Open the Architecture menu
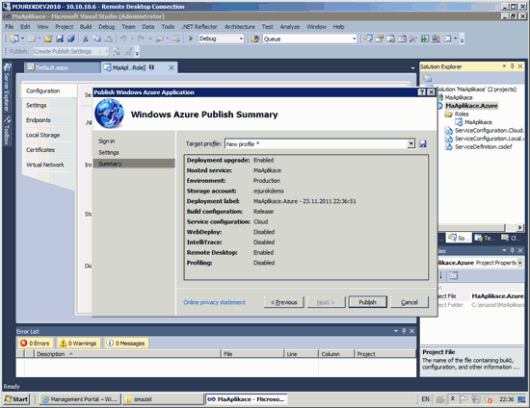The height and width of the screenshot is (408, 530). [240, 27]
